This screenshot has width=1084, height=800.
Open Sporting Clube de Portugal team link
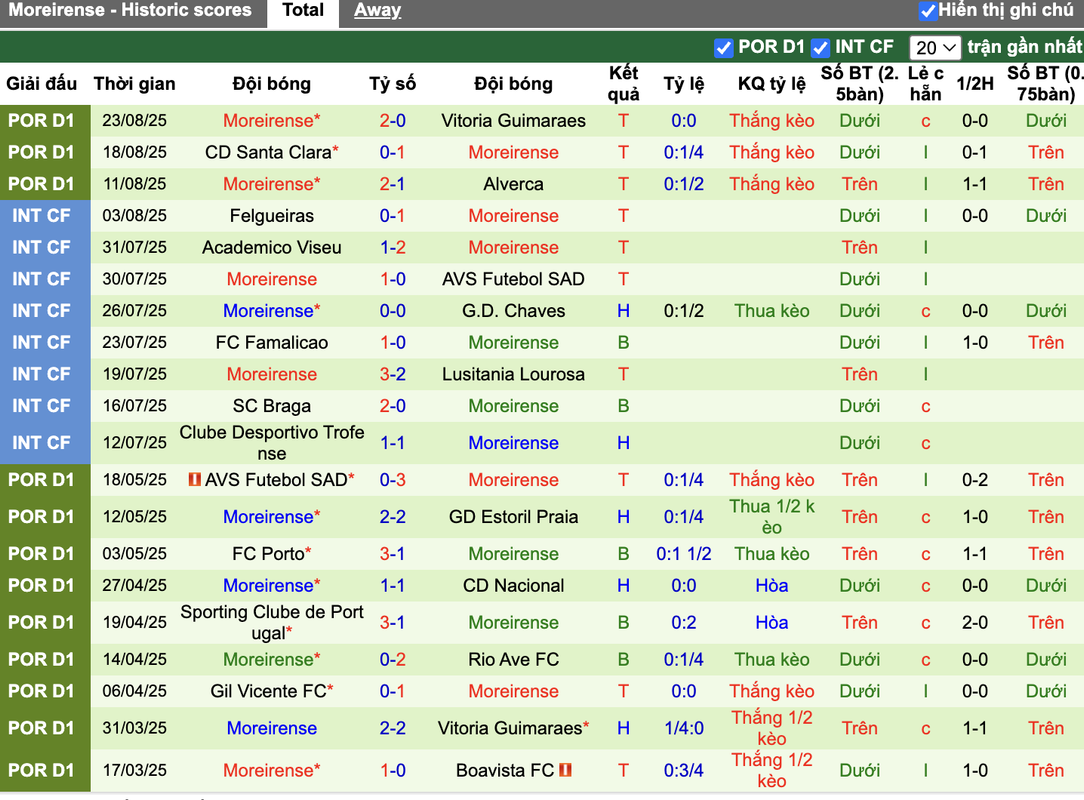[x=272, y=623]
